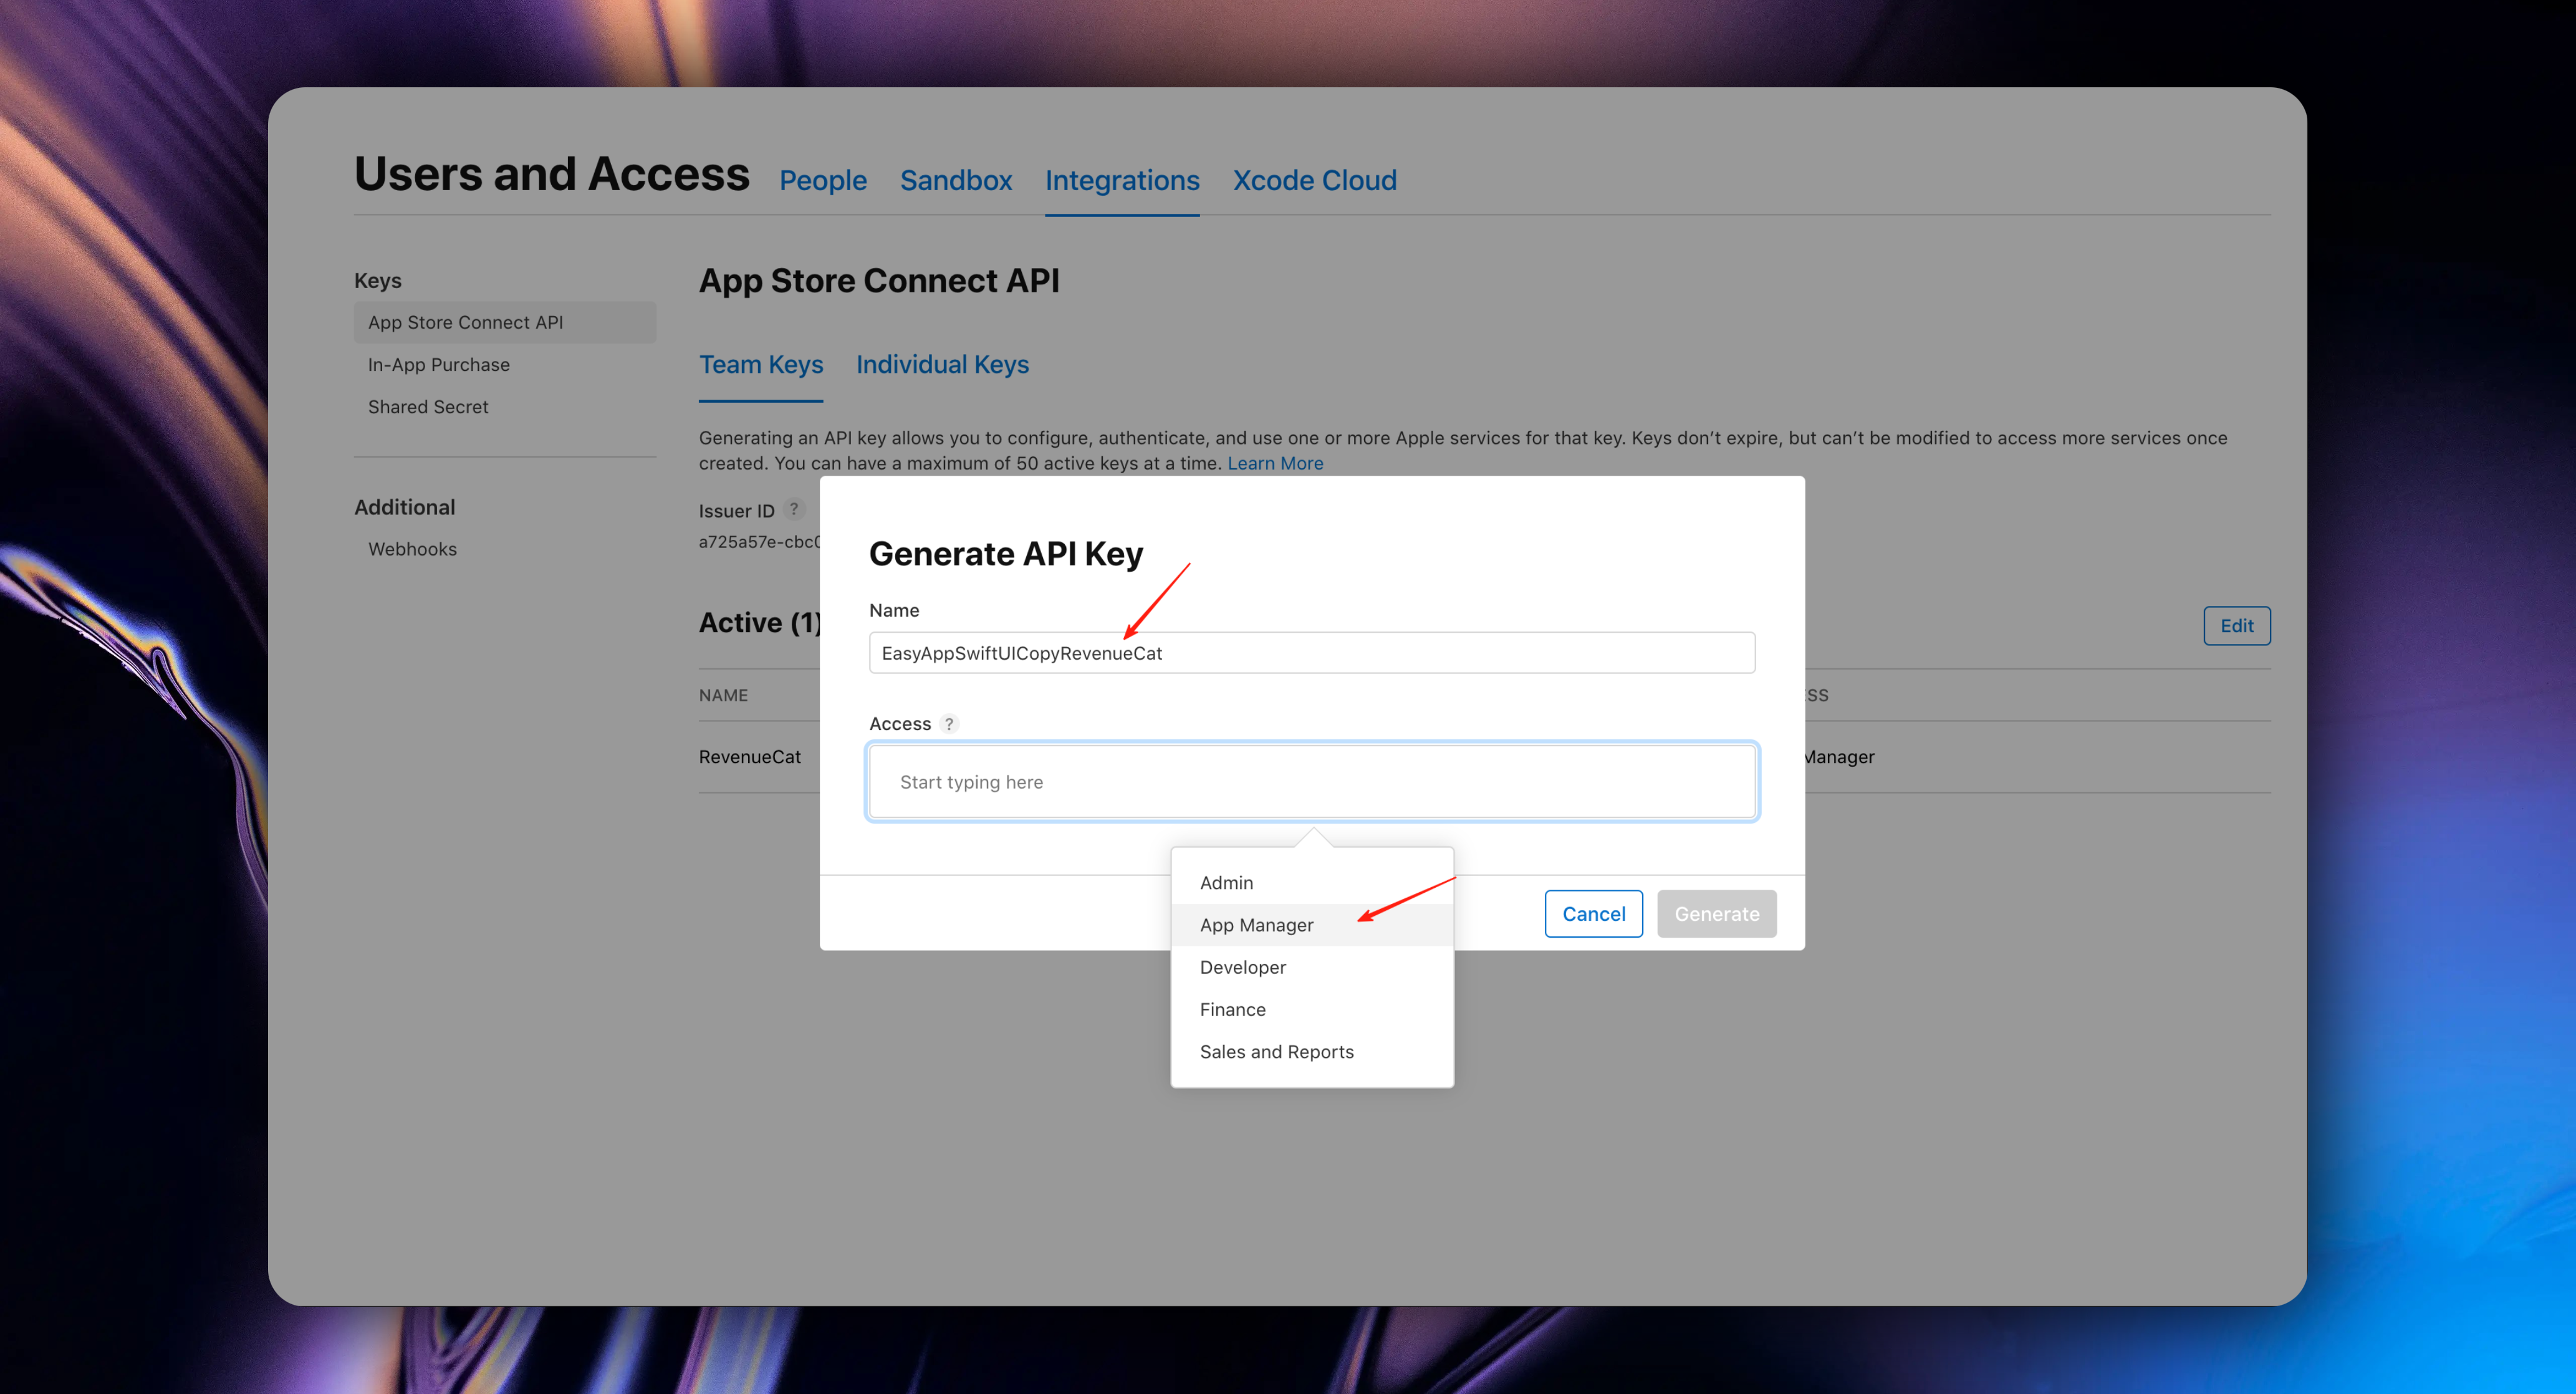This screenshot has width=2576, height=1394.
Task: Switch to Individual Keys tab
Action: click(942, 364)
